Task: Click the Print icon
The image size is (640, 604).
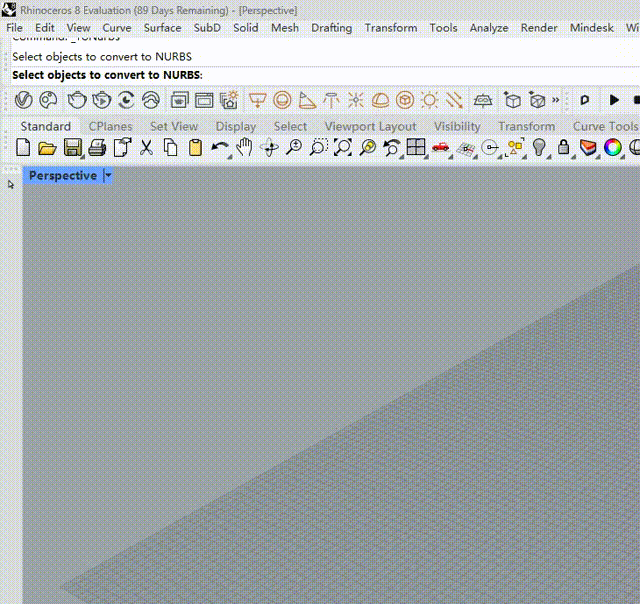Action: click(97, 148)
